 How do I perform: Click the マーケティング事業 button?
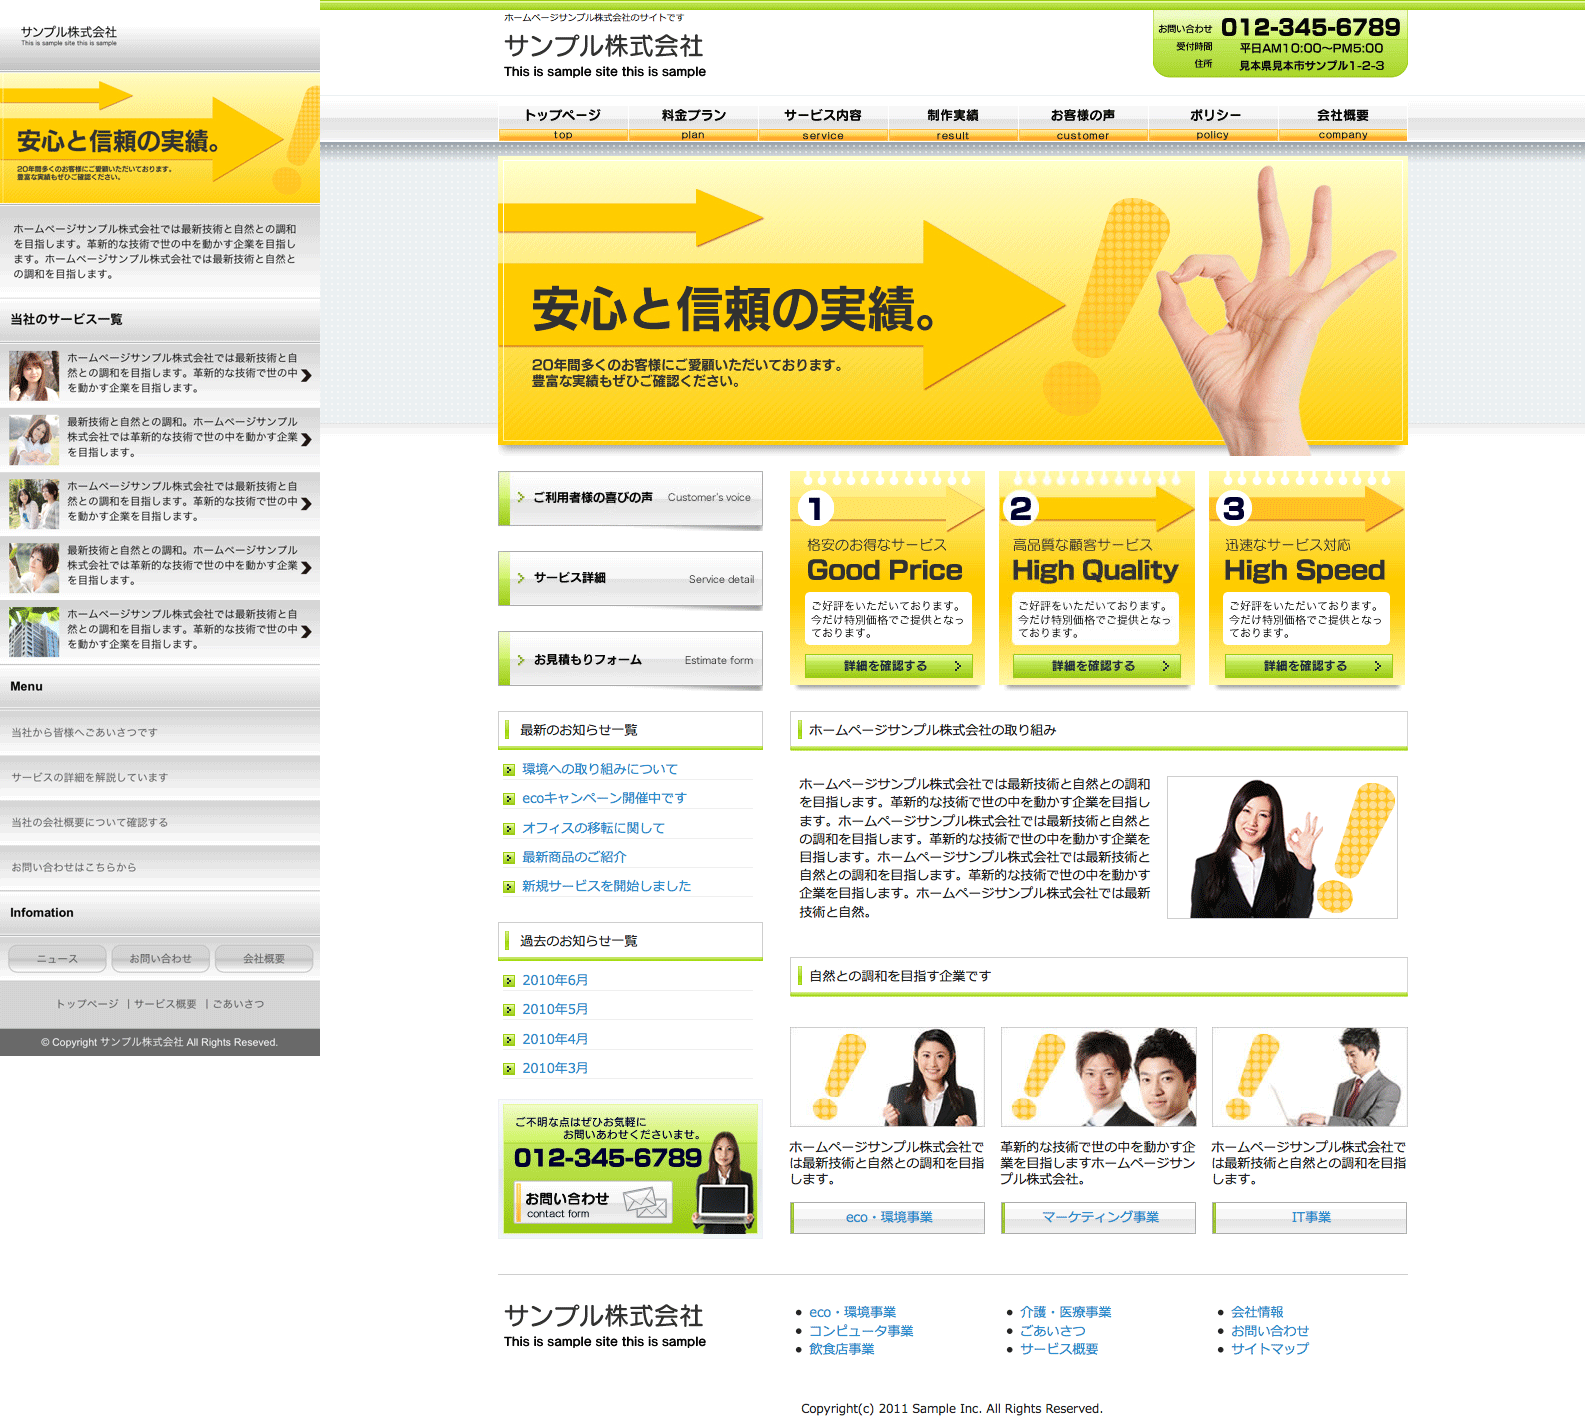click(1099, 1217)
